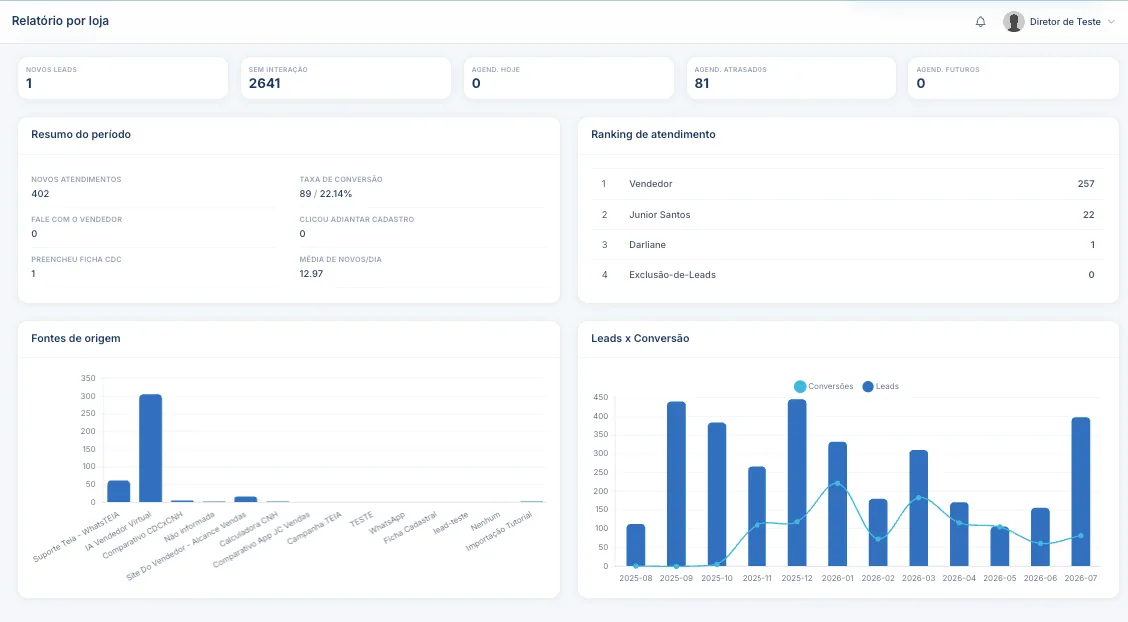Click the Preencheu Ficha CDC label
The height and width of the screenshot is (622, 1128).
(76, 260)
